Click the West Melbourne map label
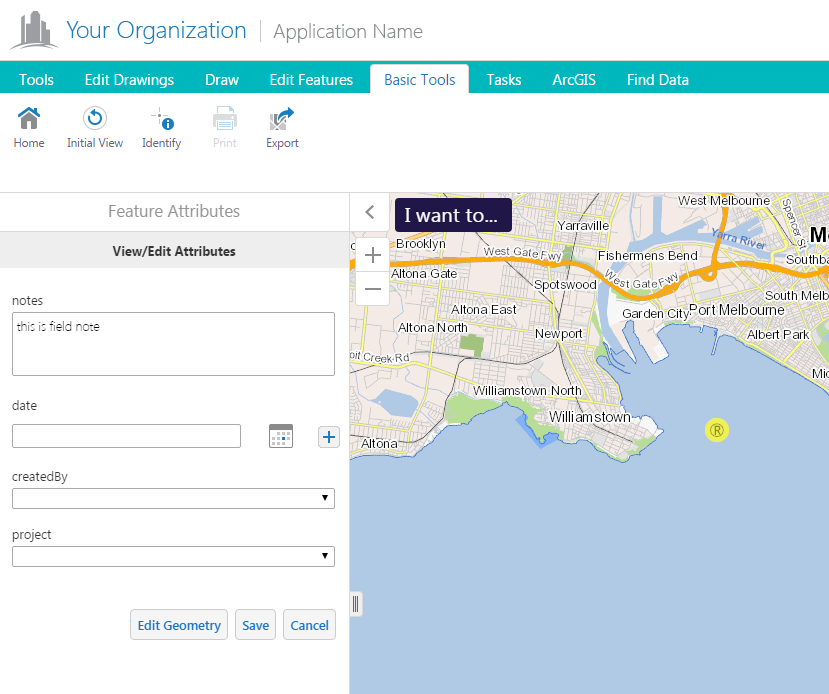829x694 pixels. click(x=724, y=201)
